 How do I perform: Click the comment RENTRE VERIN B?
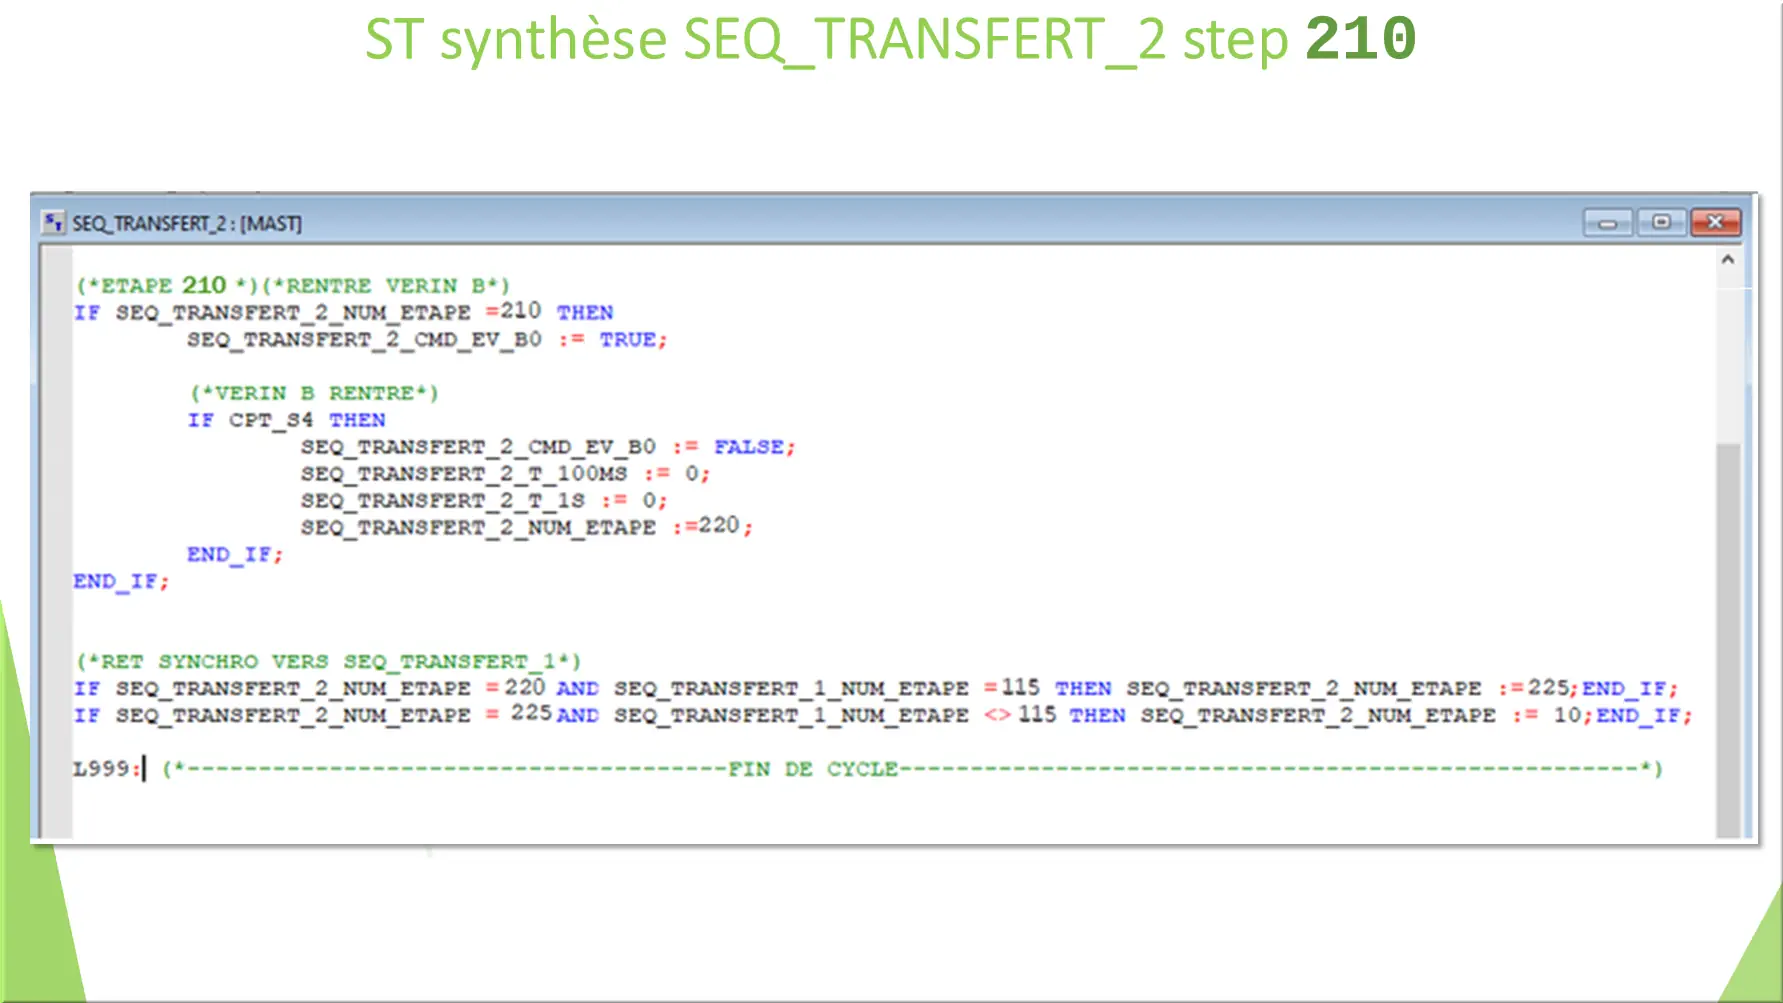pos(386,285)
